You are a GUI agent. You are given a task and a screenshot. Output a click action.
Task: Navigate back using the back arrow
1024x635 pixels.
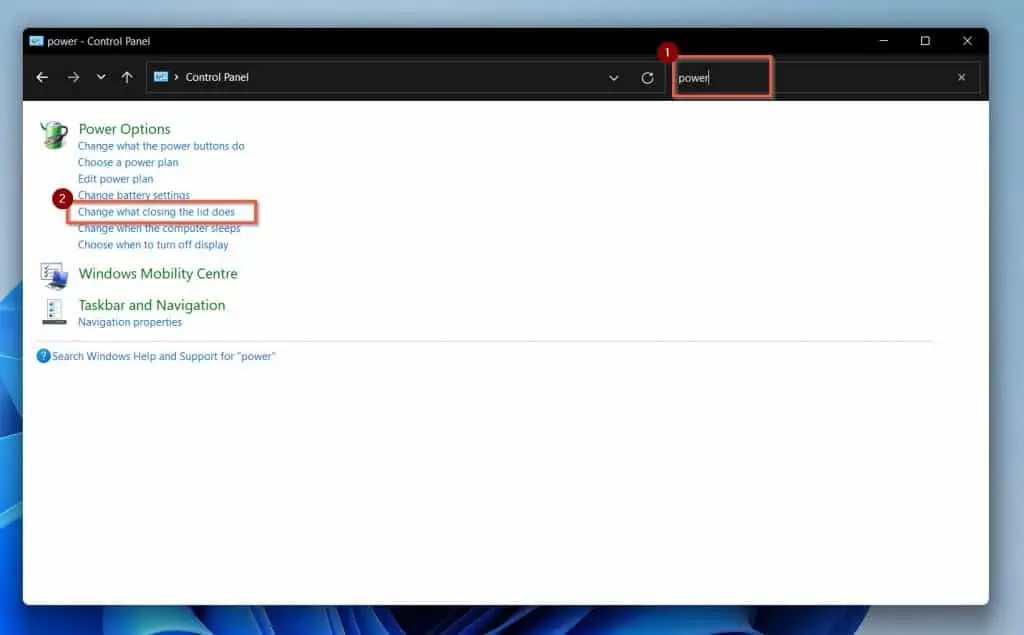[x=40, y=77]
